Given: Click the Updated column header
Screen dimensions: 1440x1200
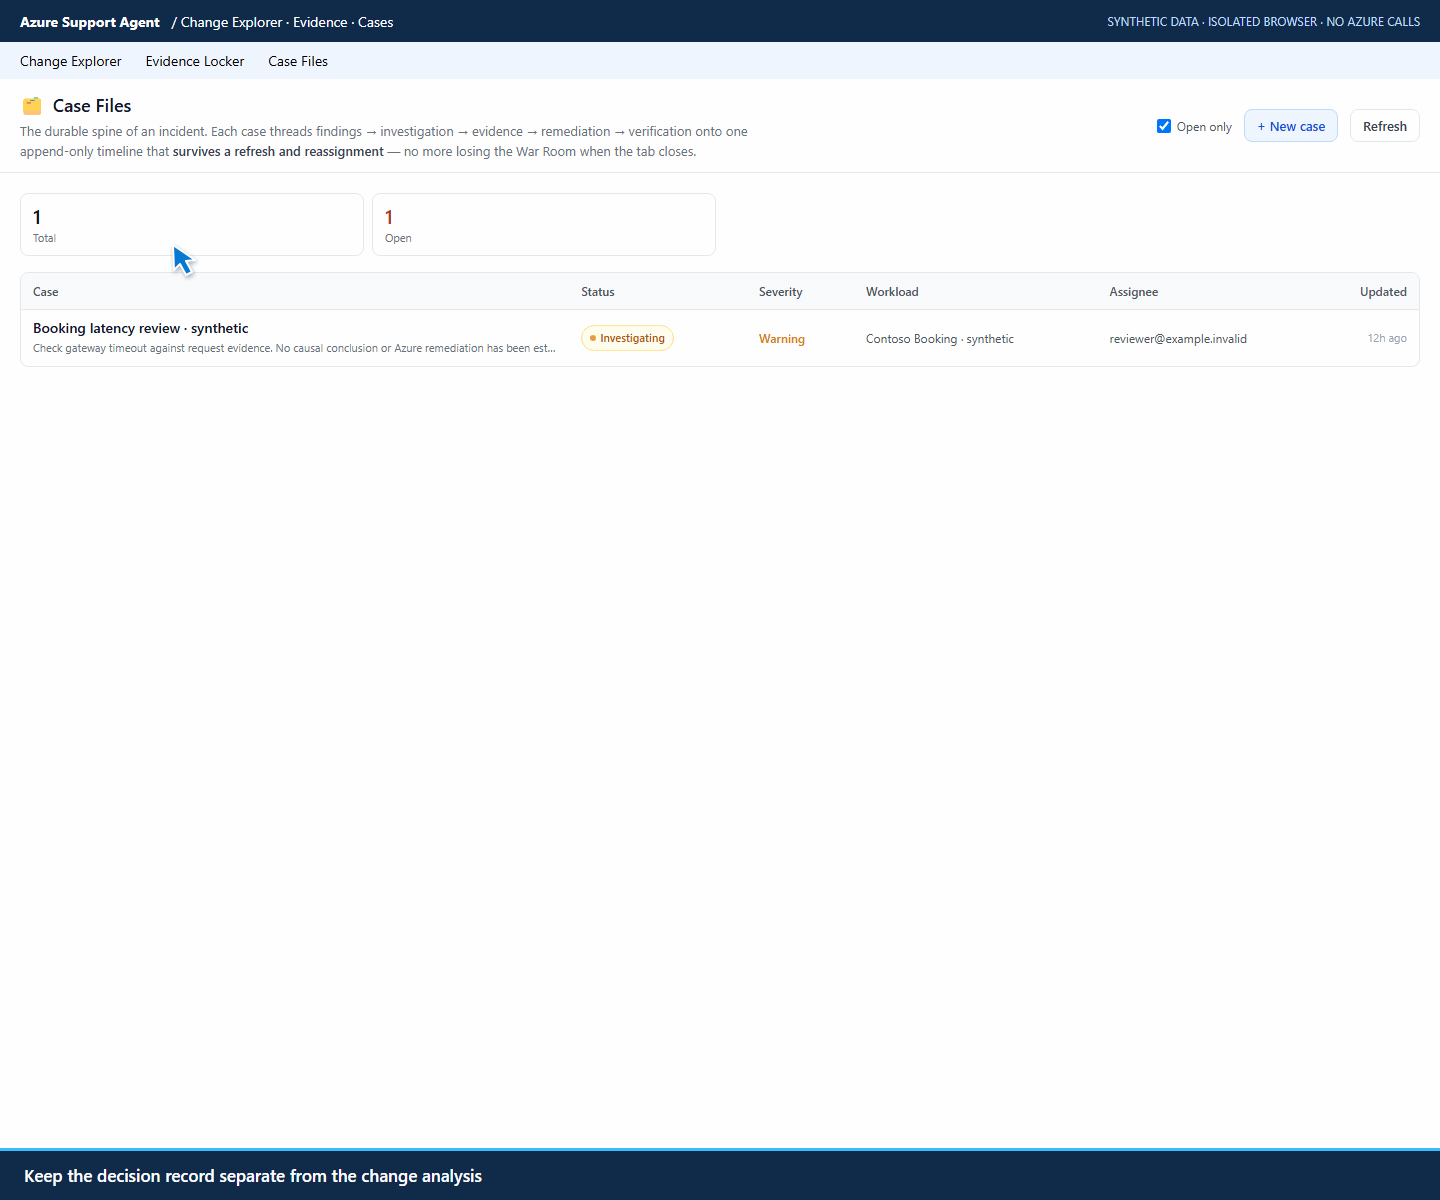Looking at the screenshot, I should [x=1383, y=292].
